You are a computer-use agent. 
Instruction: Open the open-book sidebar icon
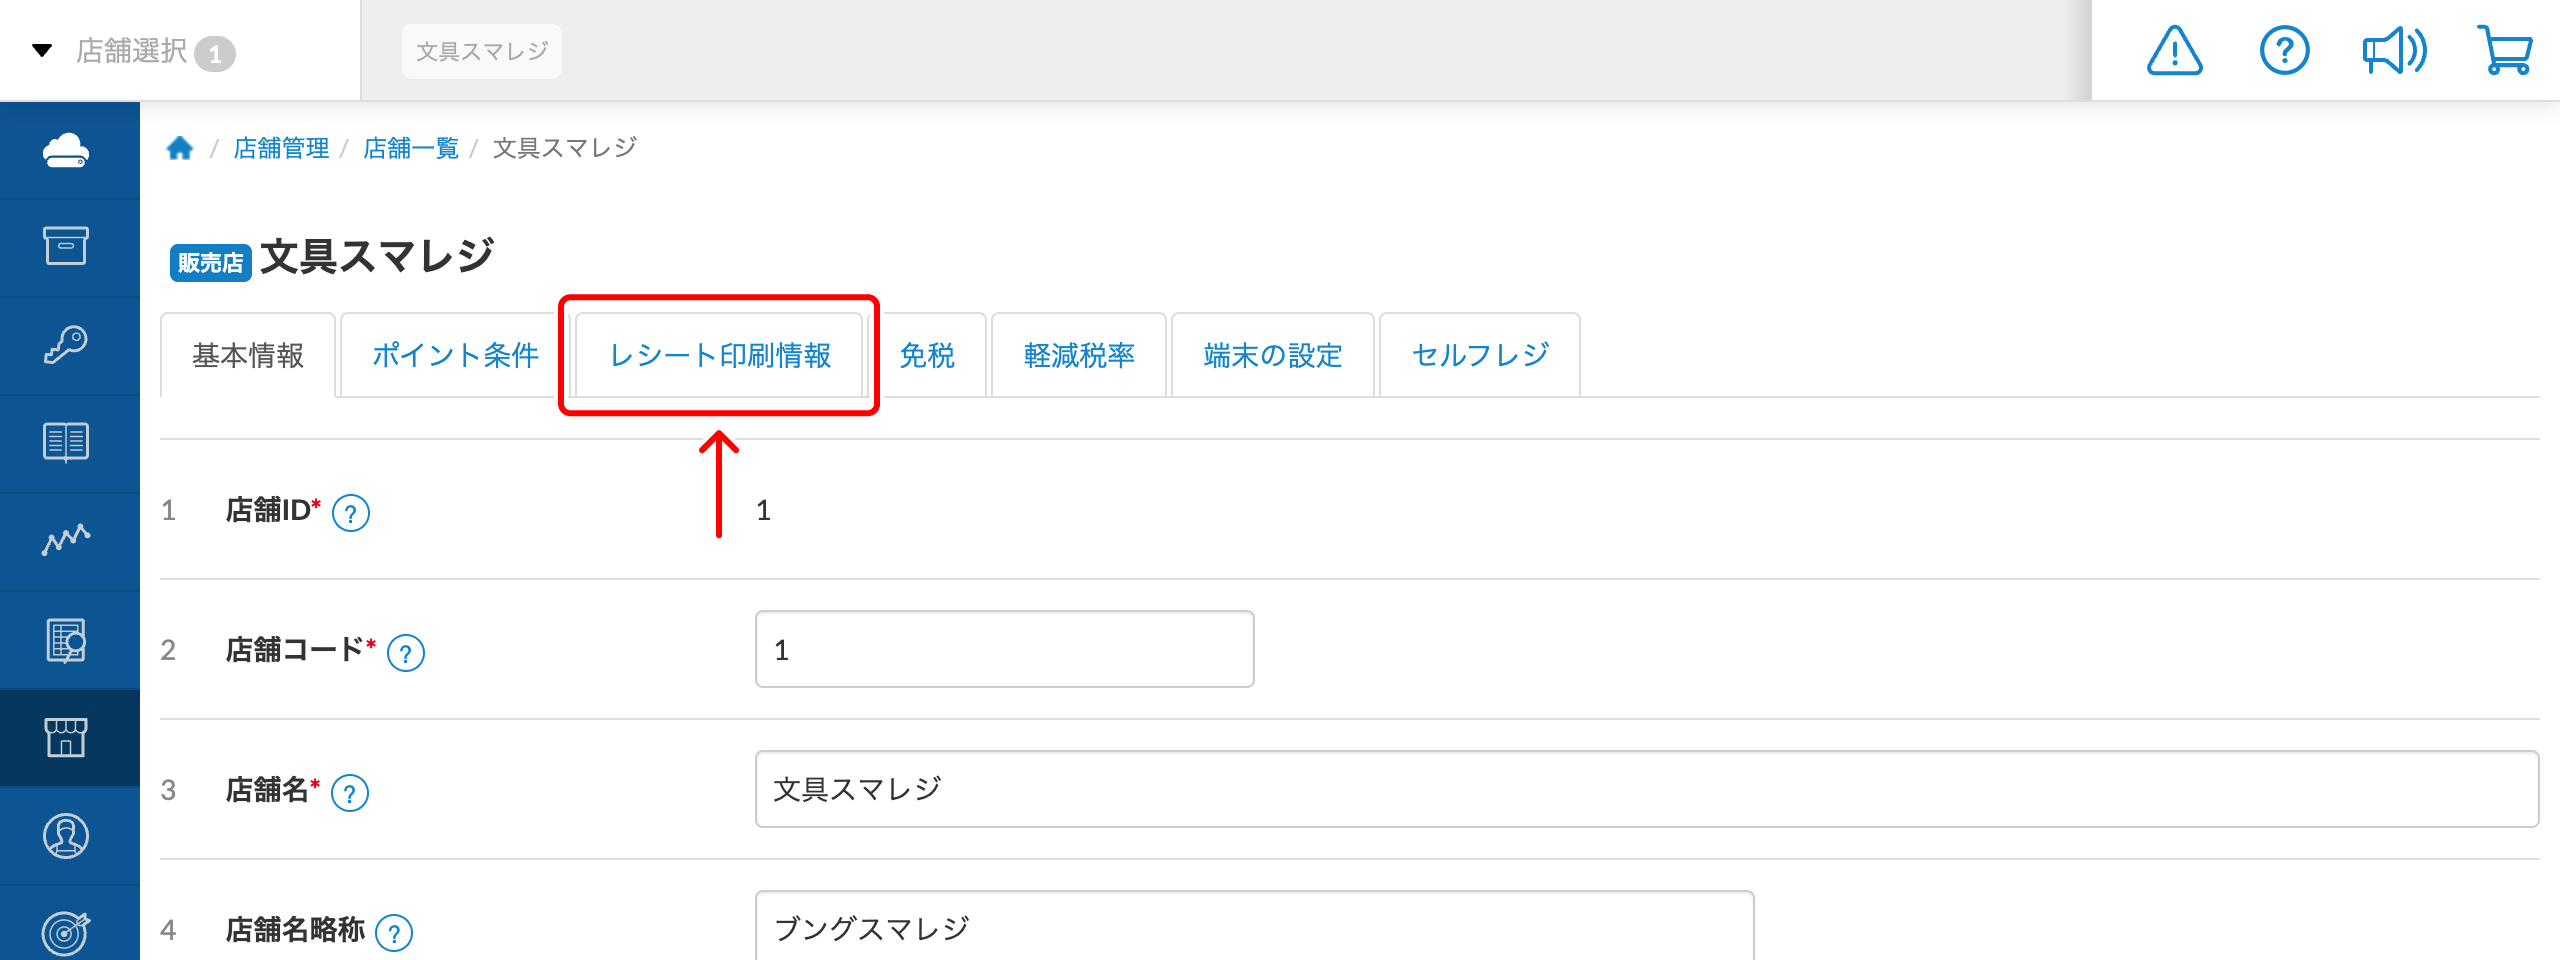[x=66, y=442]
